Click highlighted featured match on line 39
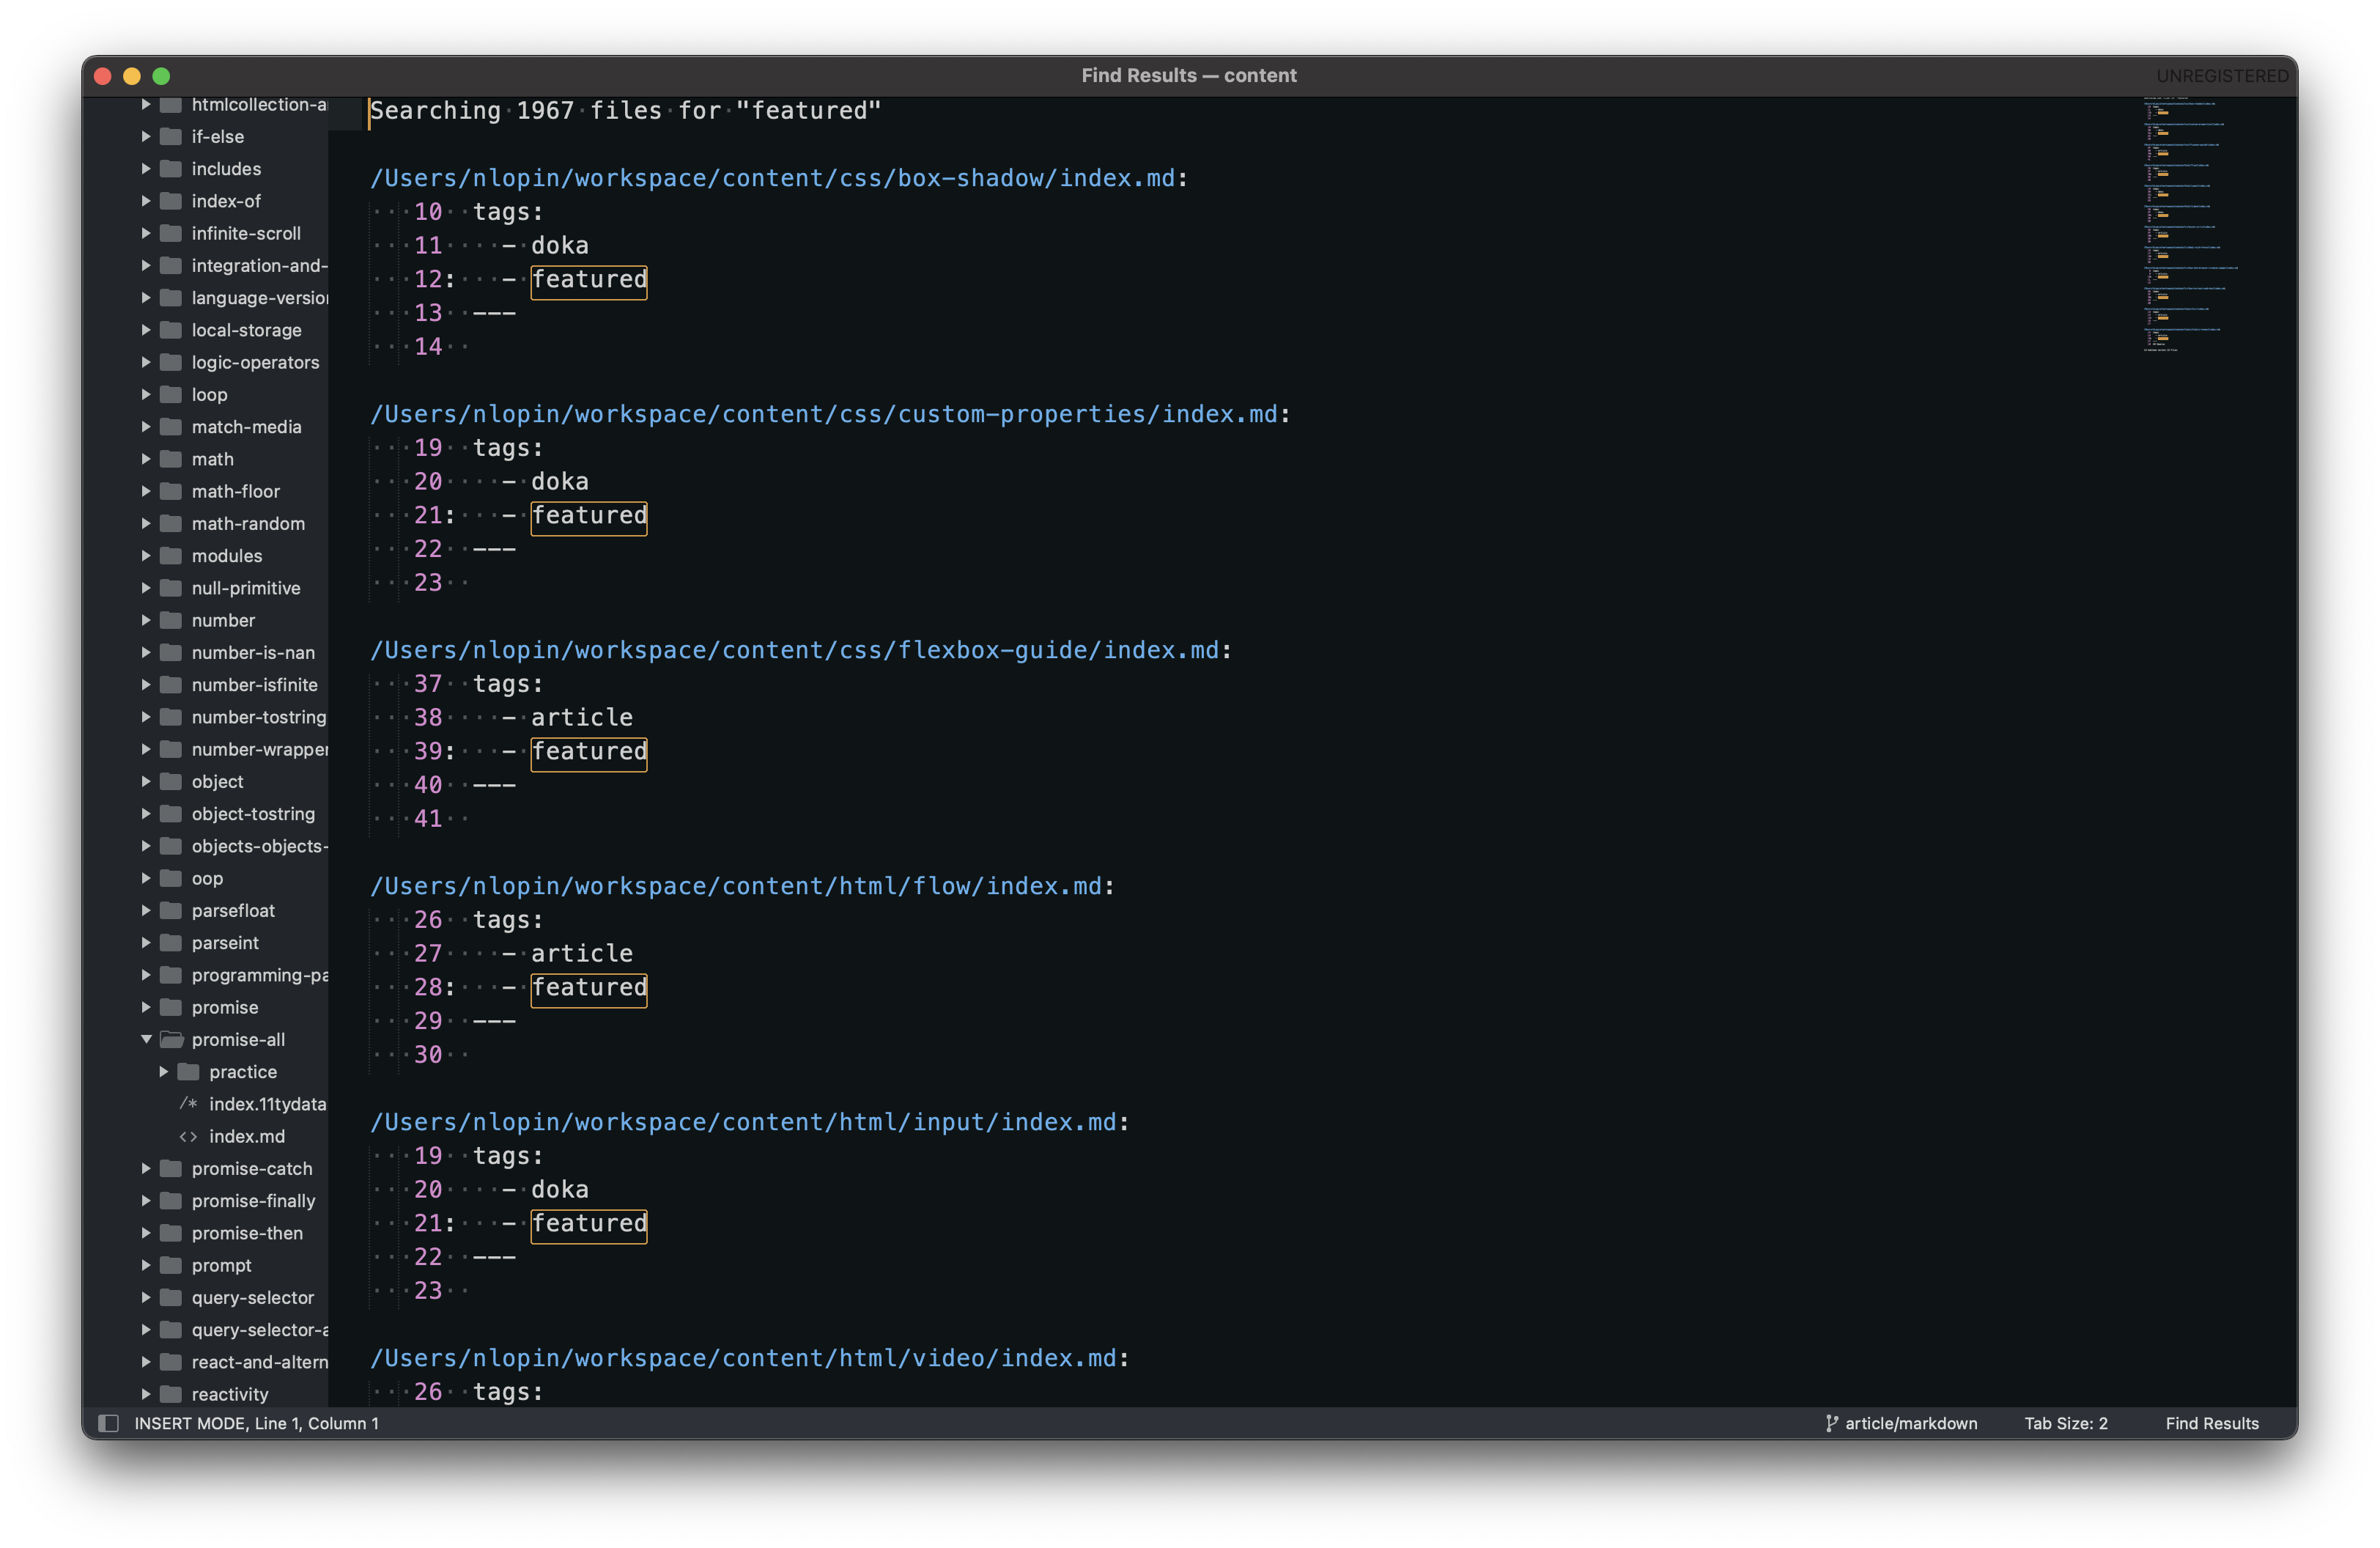The width and height of the screenshot is (2380, 1548). [588, 752]
